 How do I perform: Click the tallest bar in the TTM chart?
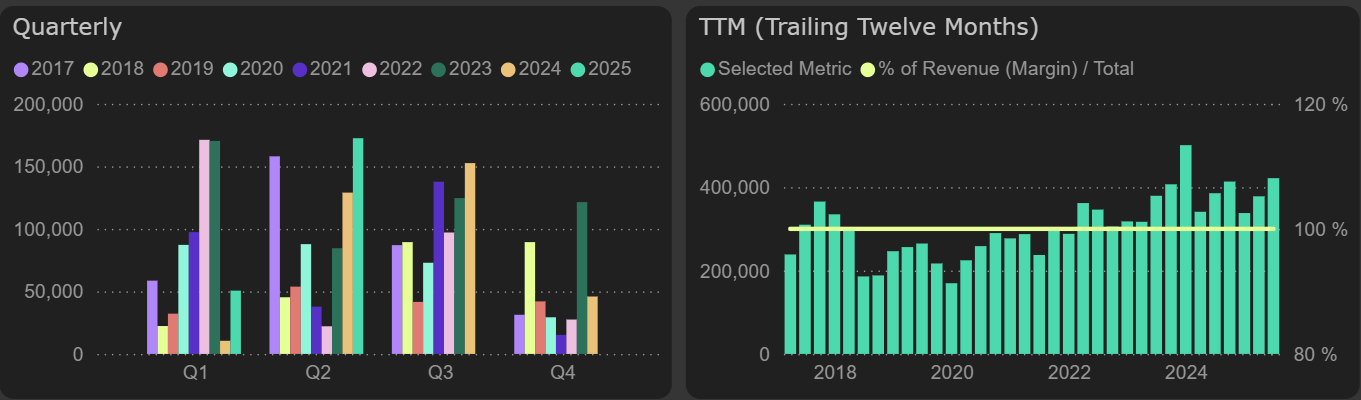coord(1185,250)
